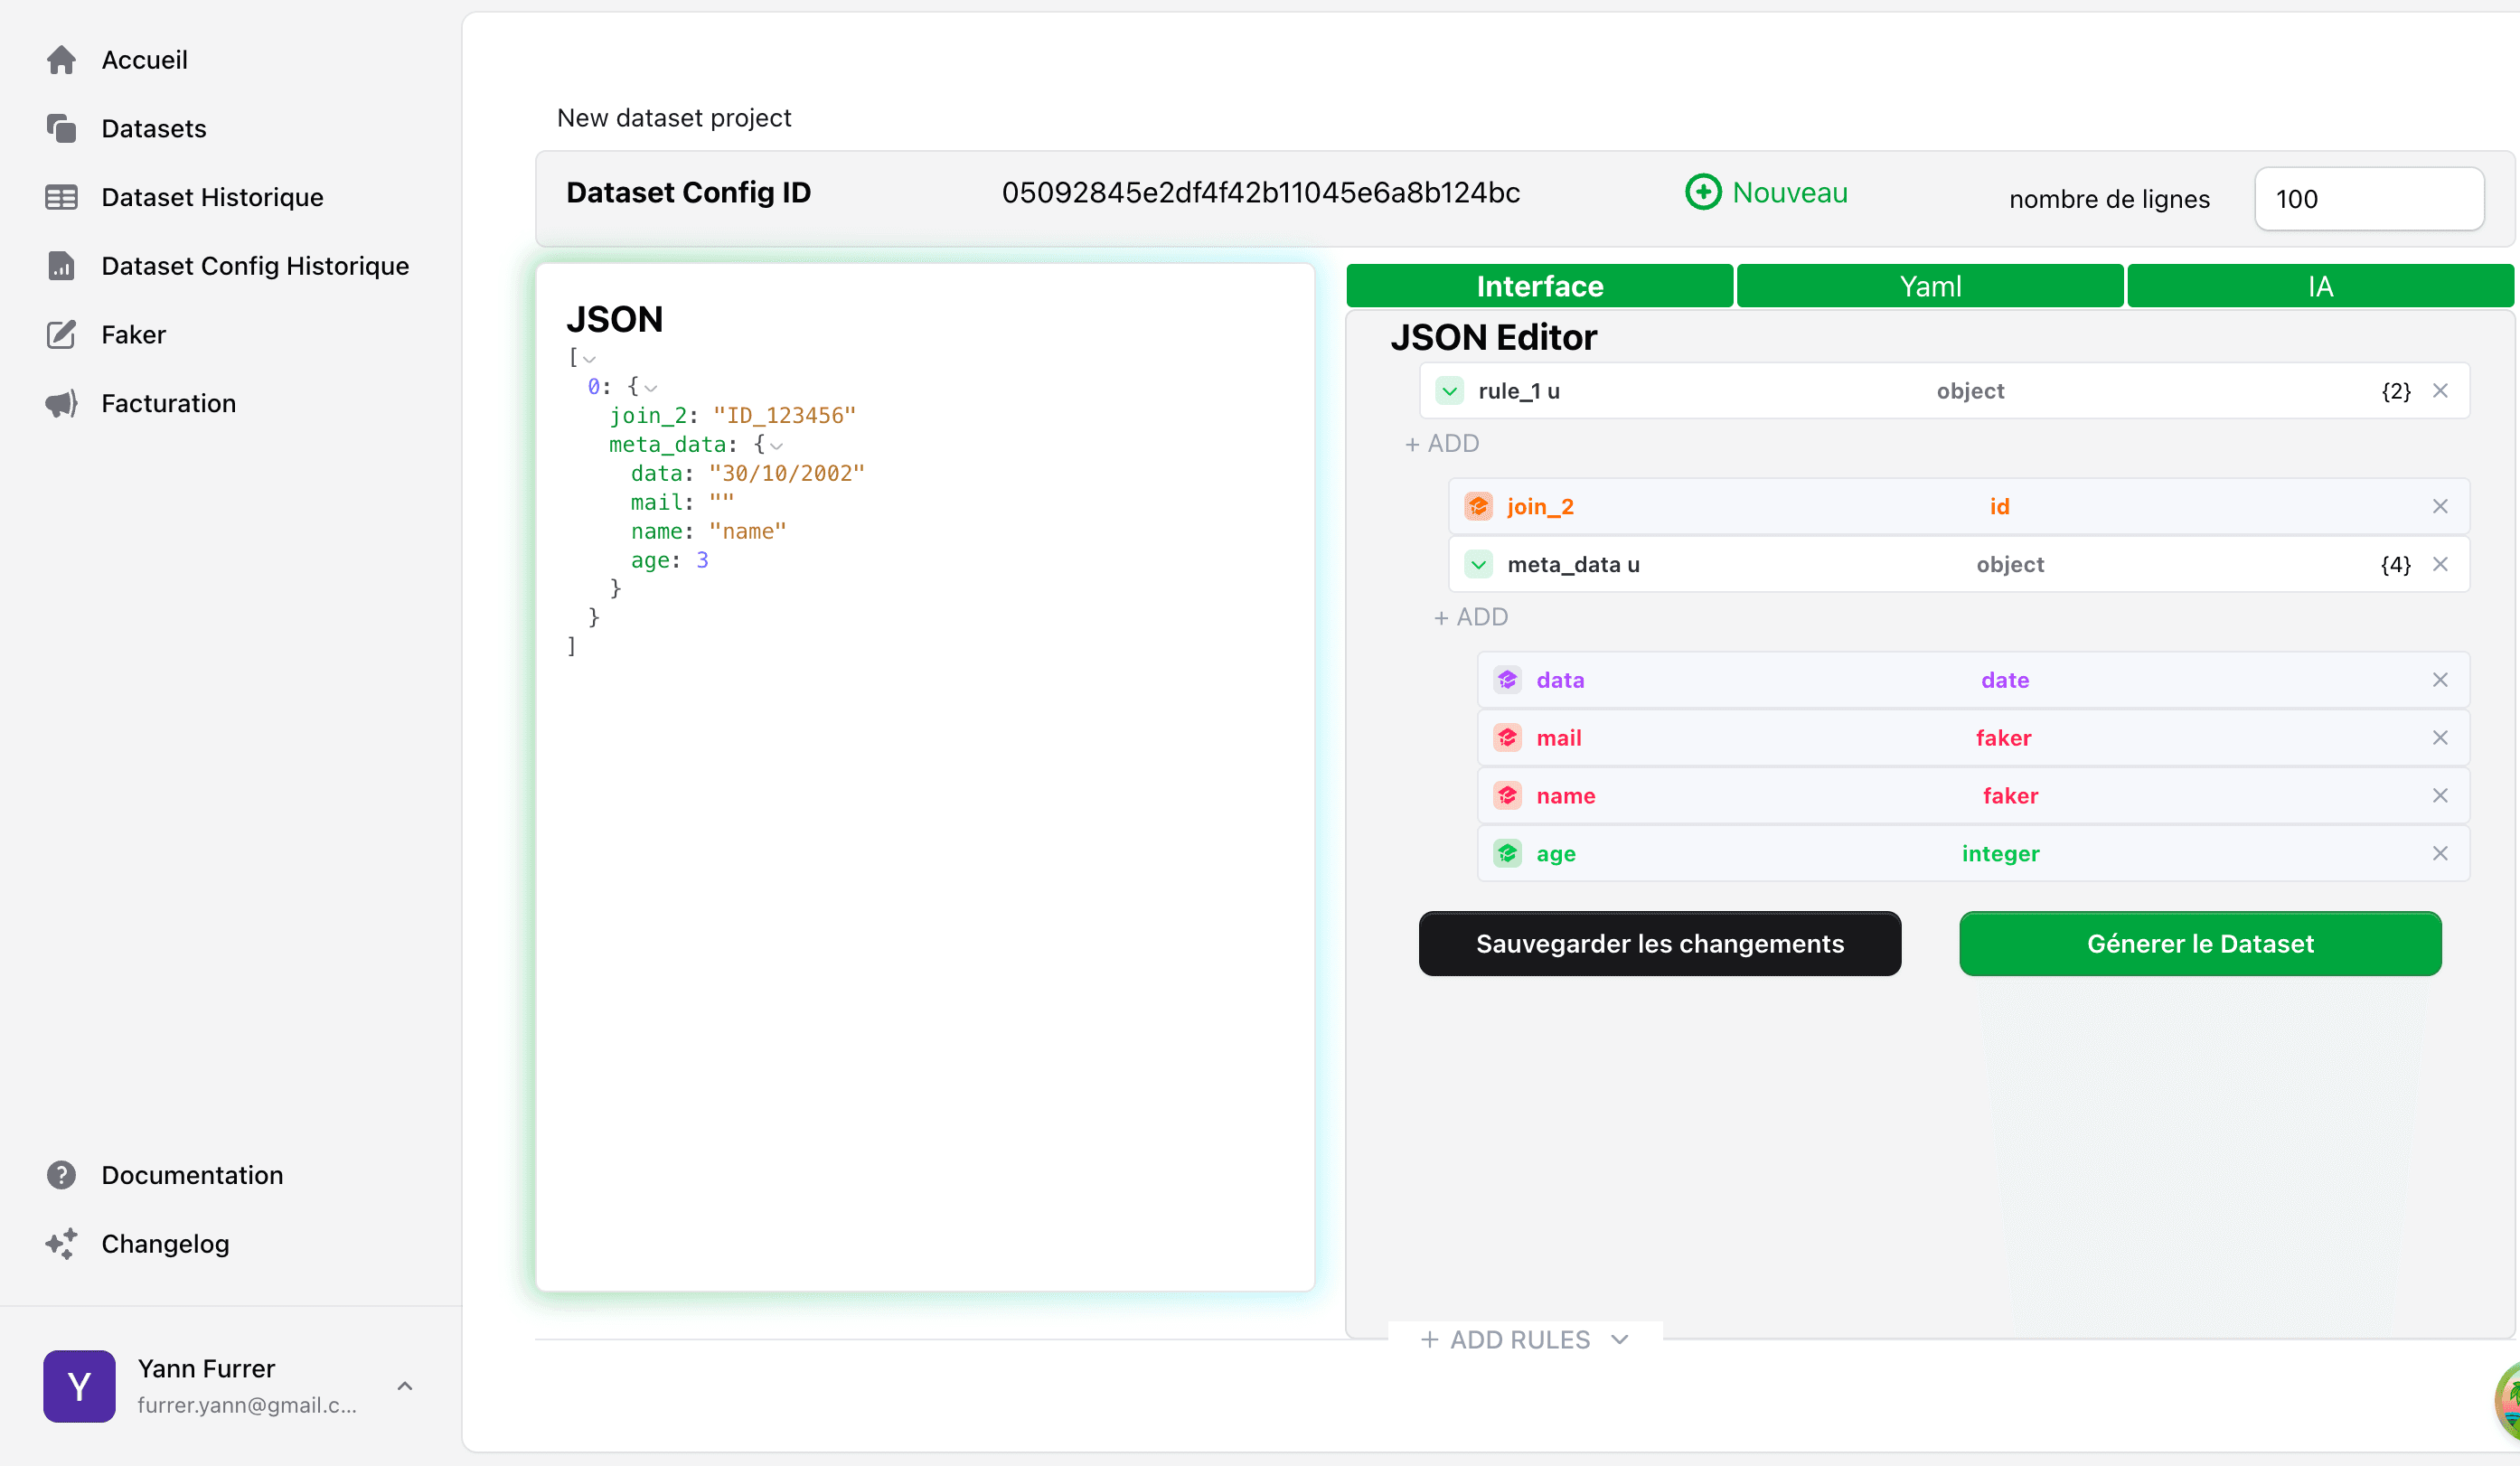Collapse the rule_1 object chevron
2520x1466 pixels.
(1449, 392)
